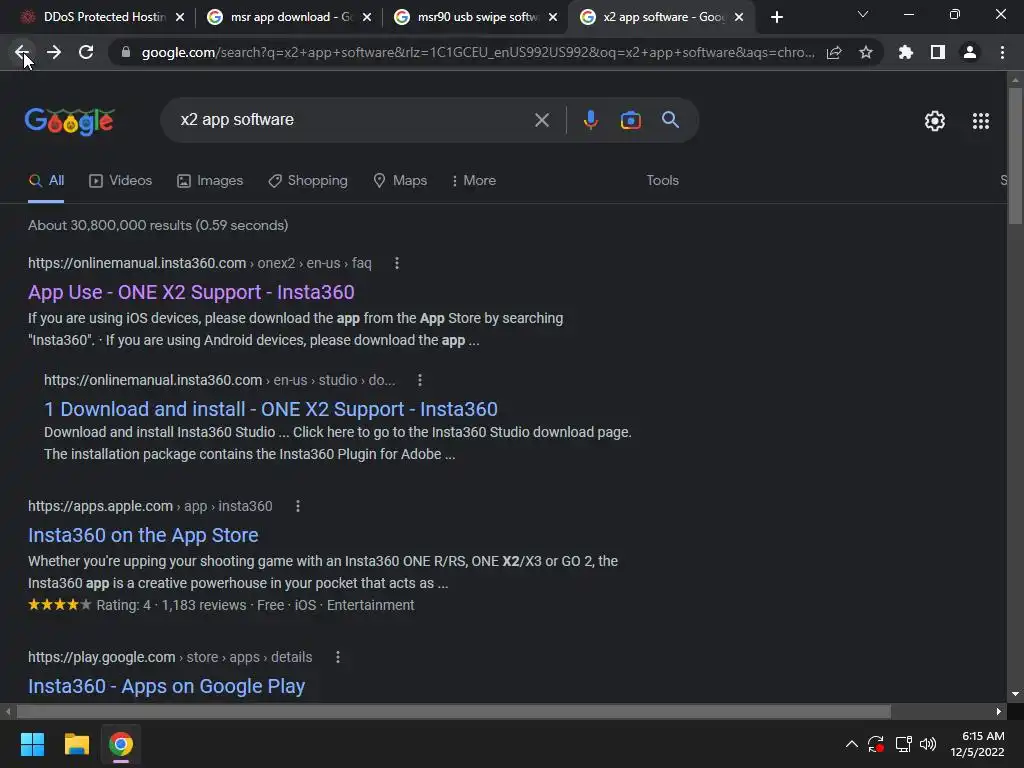The height and width of the screenshot is (768, 1024).
Task: Submit search with the magnifier icon
Action: (x=671, y=120)
